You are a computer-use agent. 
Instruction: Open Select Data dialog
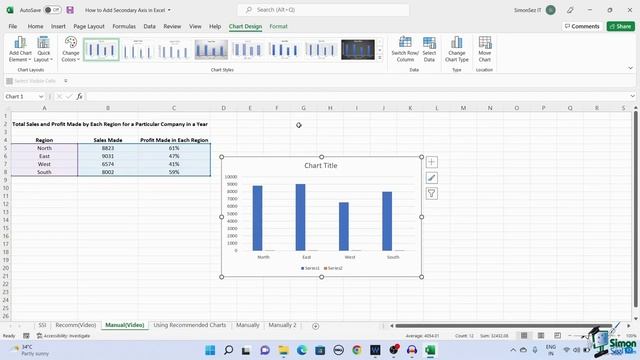tap(429, 49)
